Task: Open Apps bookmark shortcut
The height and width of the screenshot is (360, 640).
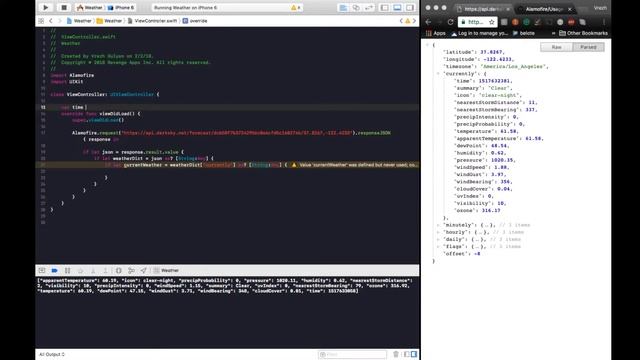Action: 436,33
